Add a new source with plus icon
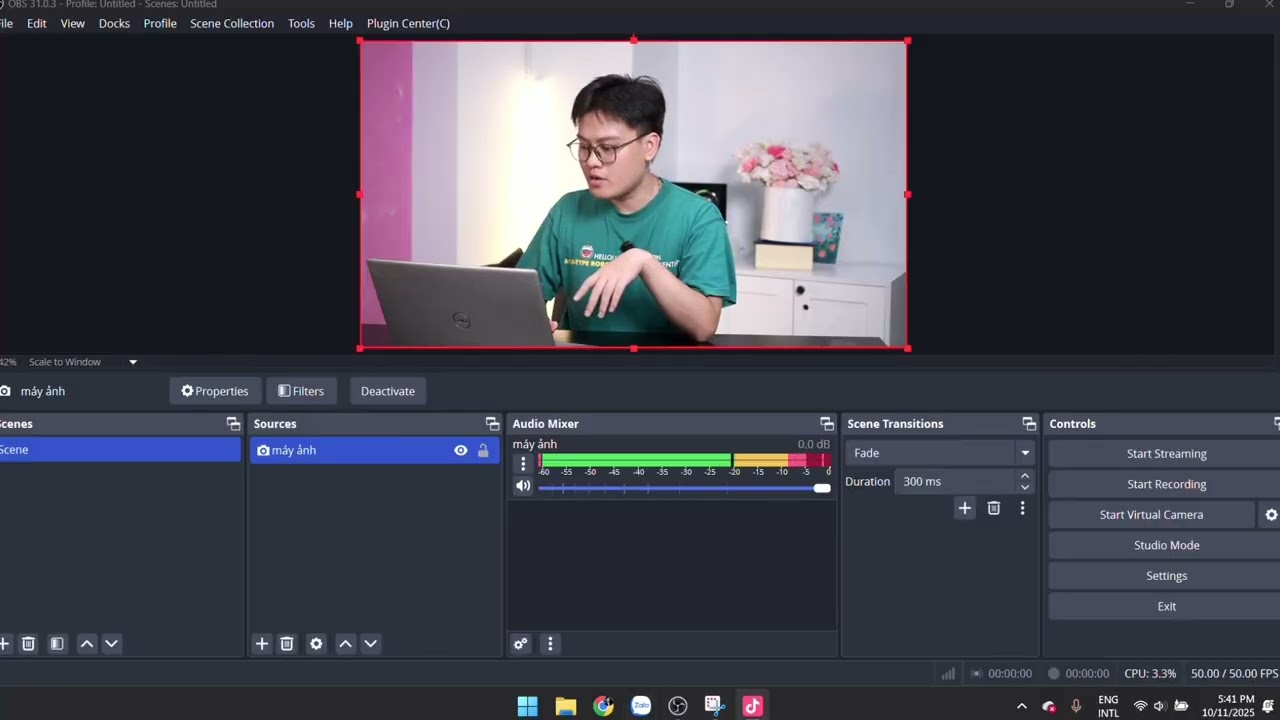This screenshot has width=1280, height=720. 262,644
